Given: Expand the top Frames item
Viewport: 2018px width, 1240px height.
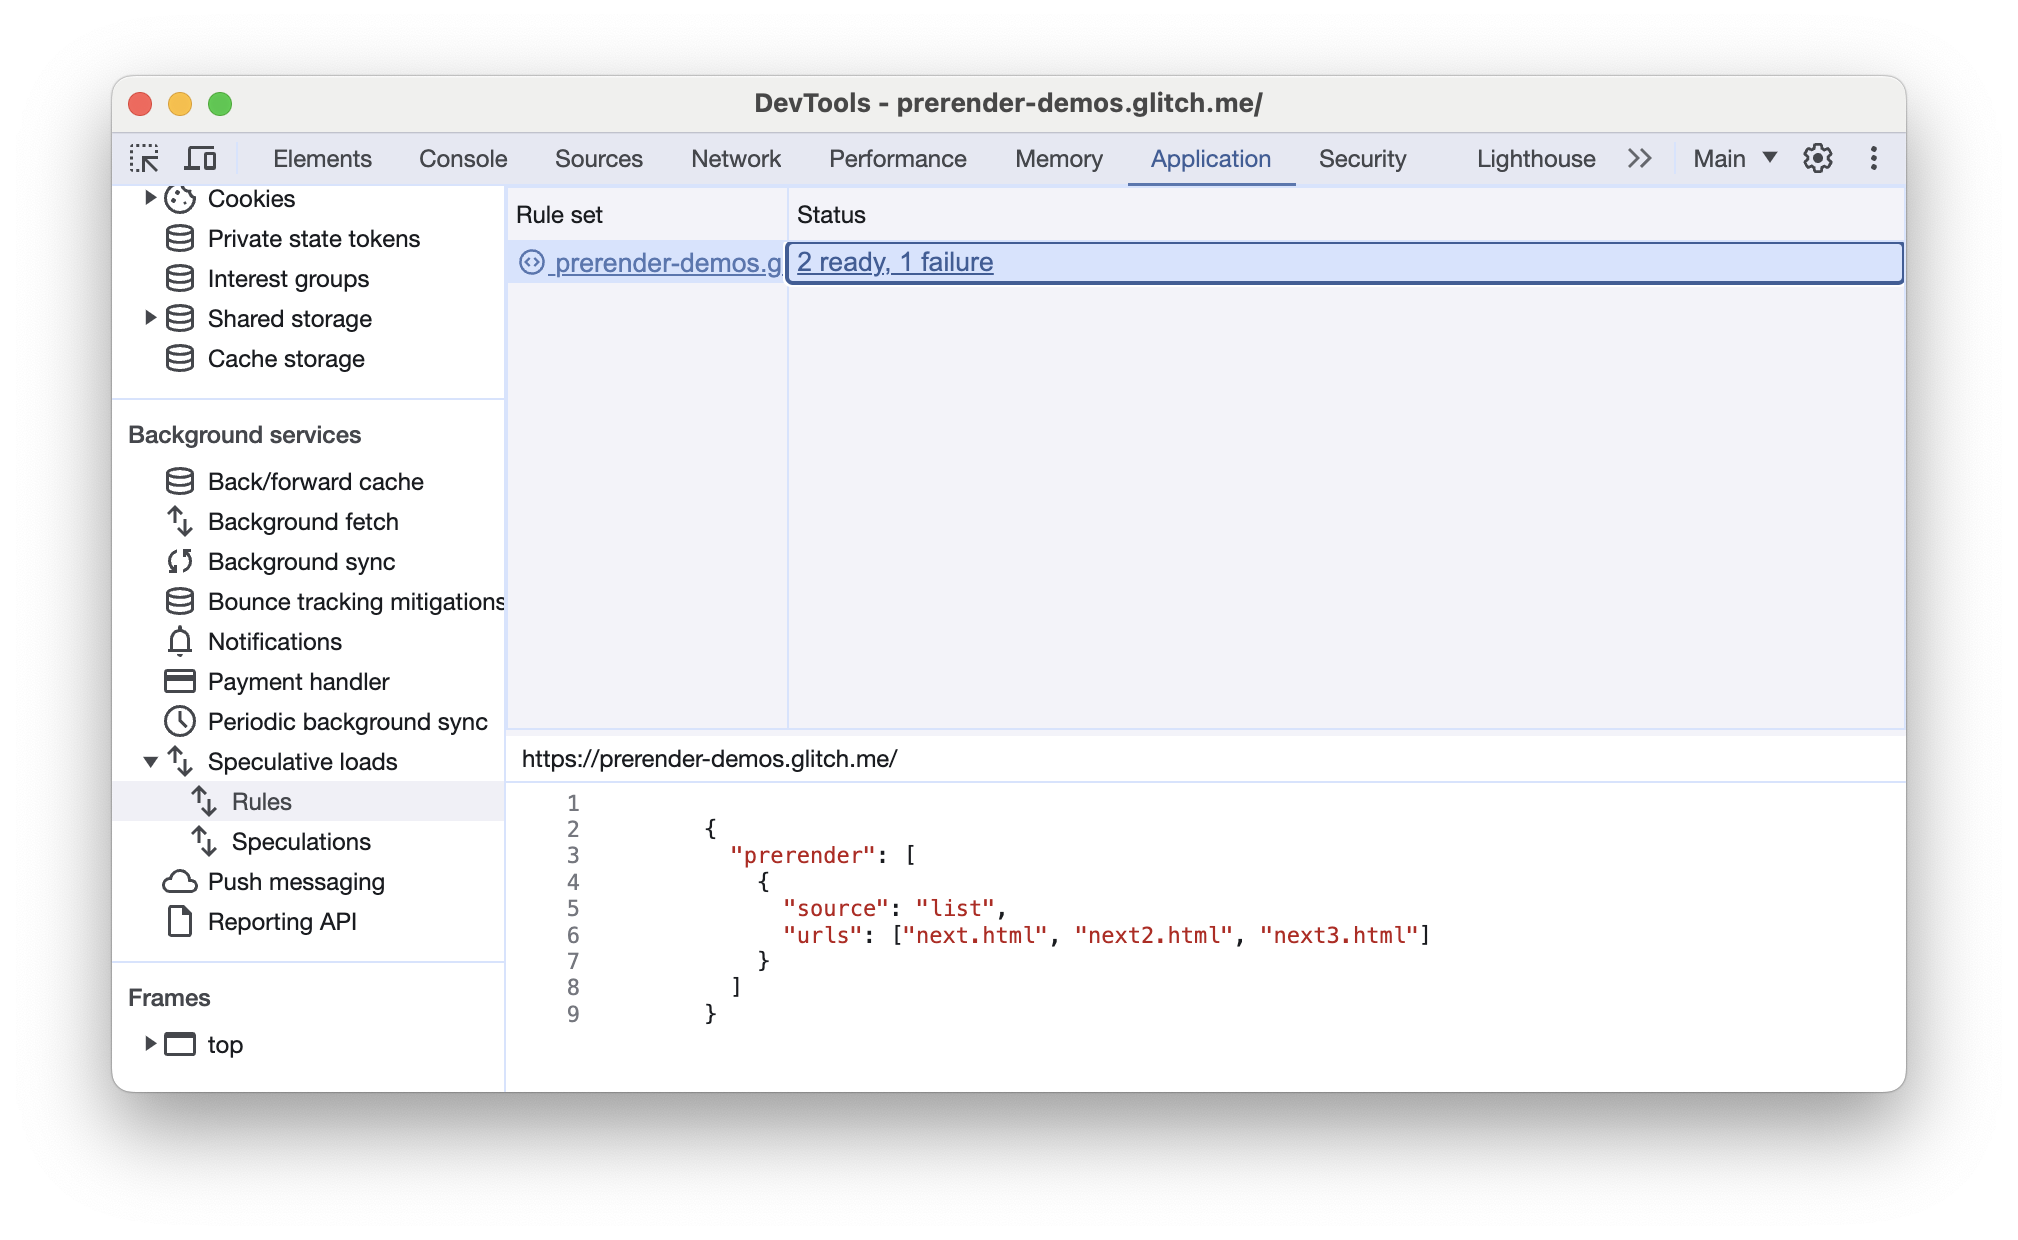Looking at the screenshot, I should (150, 1045).
